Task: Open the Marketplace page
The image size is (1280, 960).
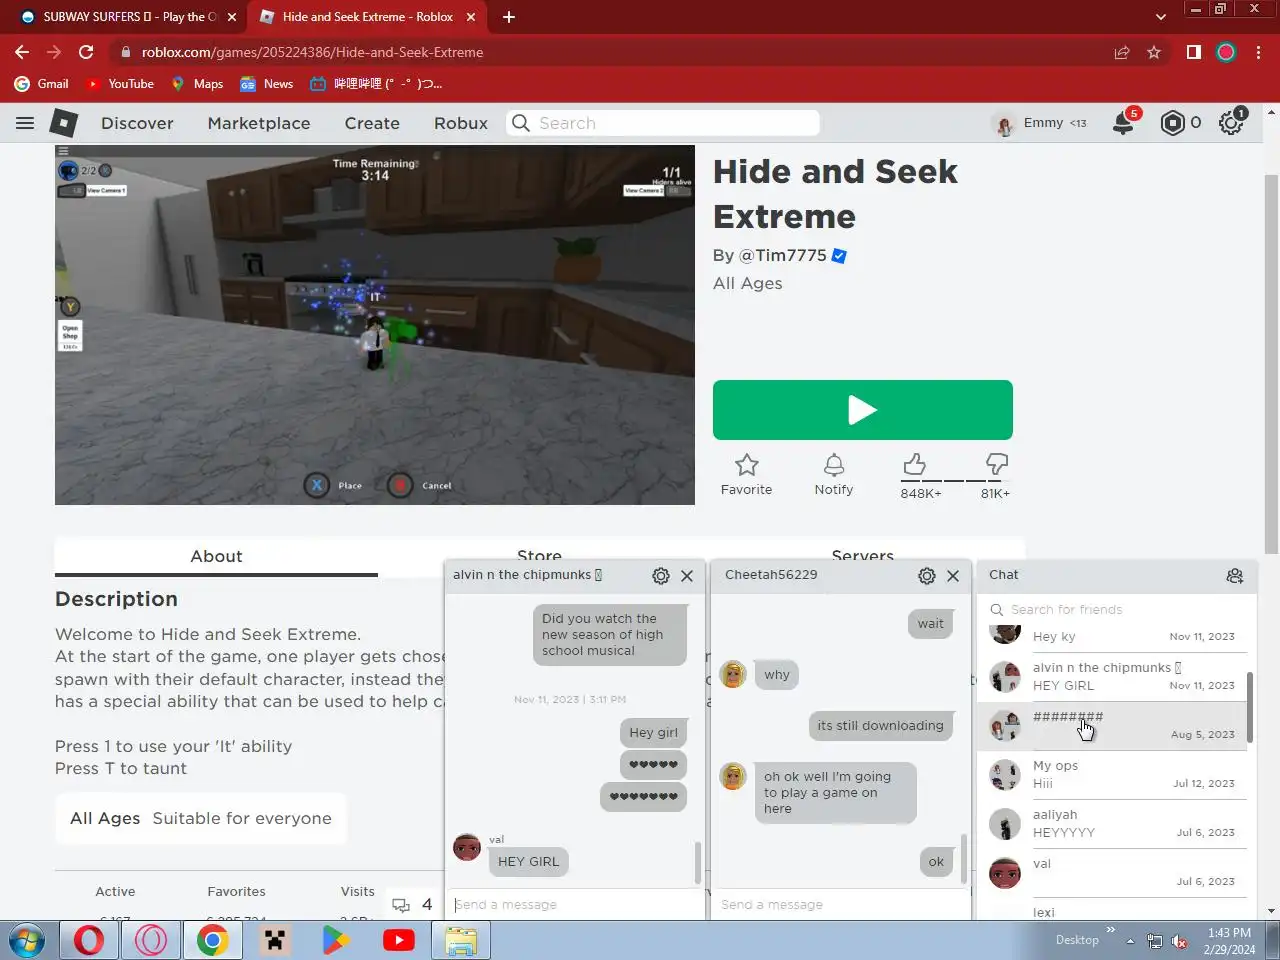Action: coord(259,123)
